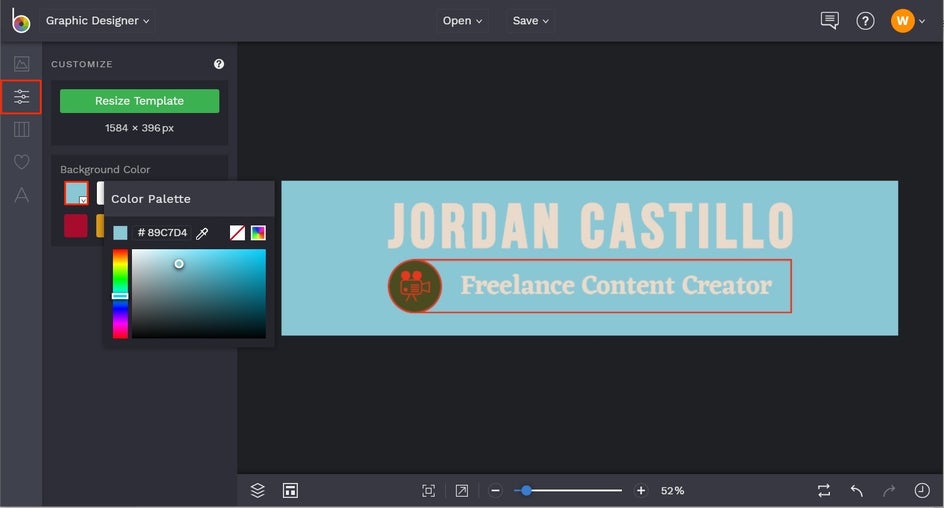Click the hex color code input field
This screenshot has width=944, height=508.
coord(162,233)
